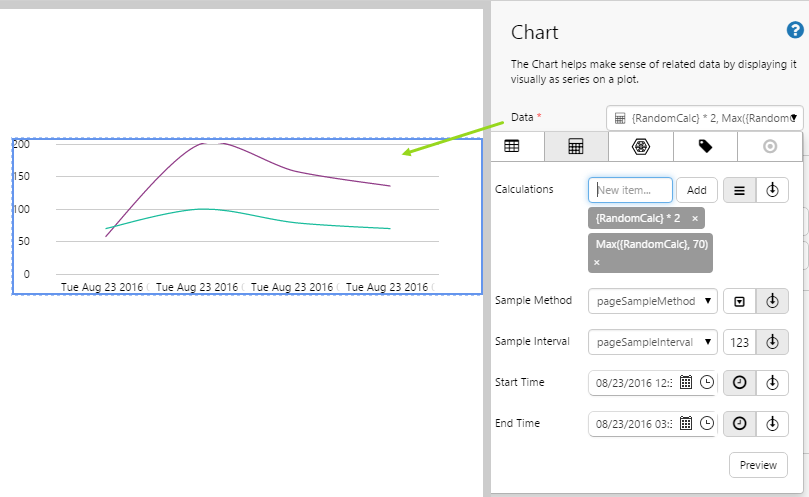Select the circle target tab icon
This screenshot has height=497, width=809.
[x=769, y=146]
